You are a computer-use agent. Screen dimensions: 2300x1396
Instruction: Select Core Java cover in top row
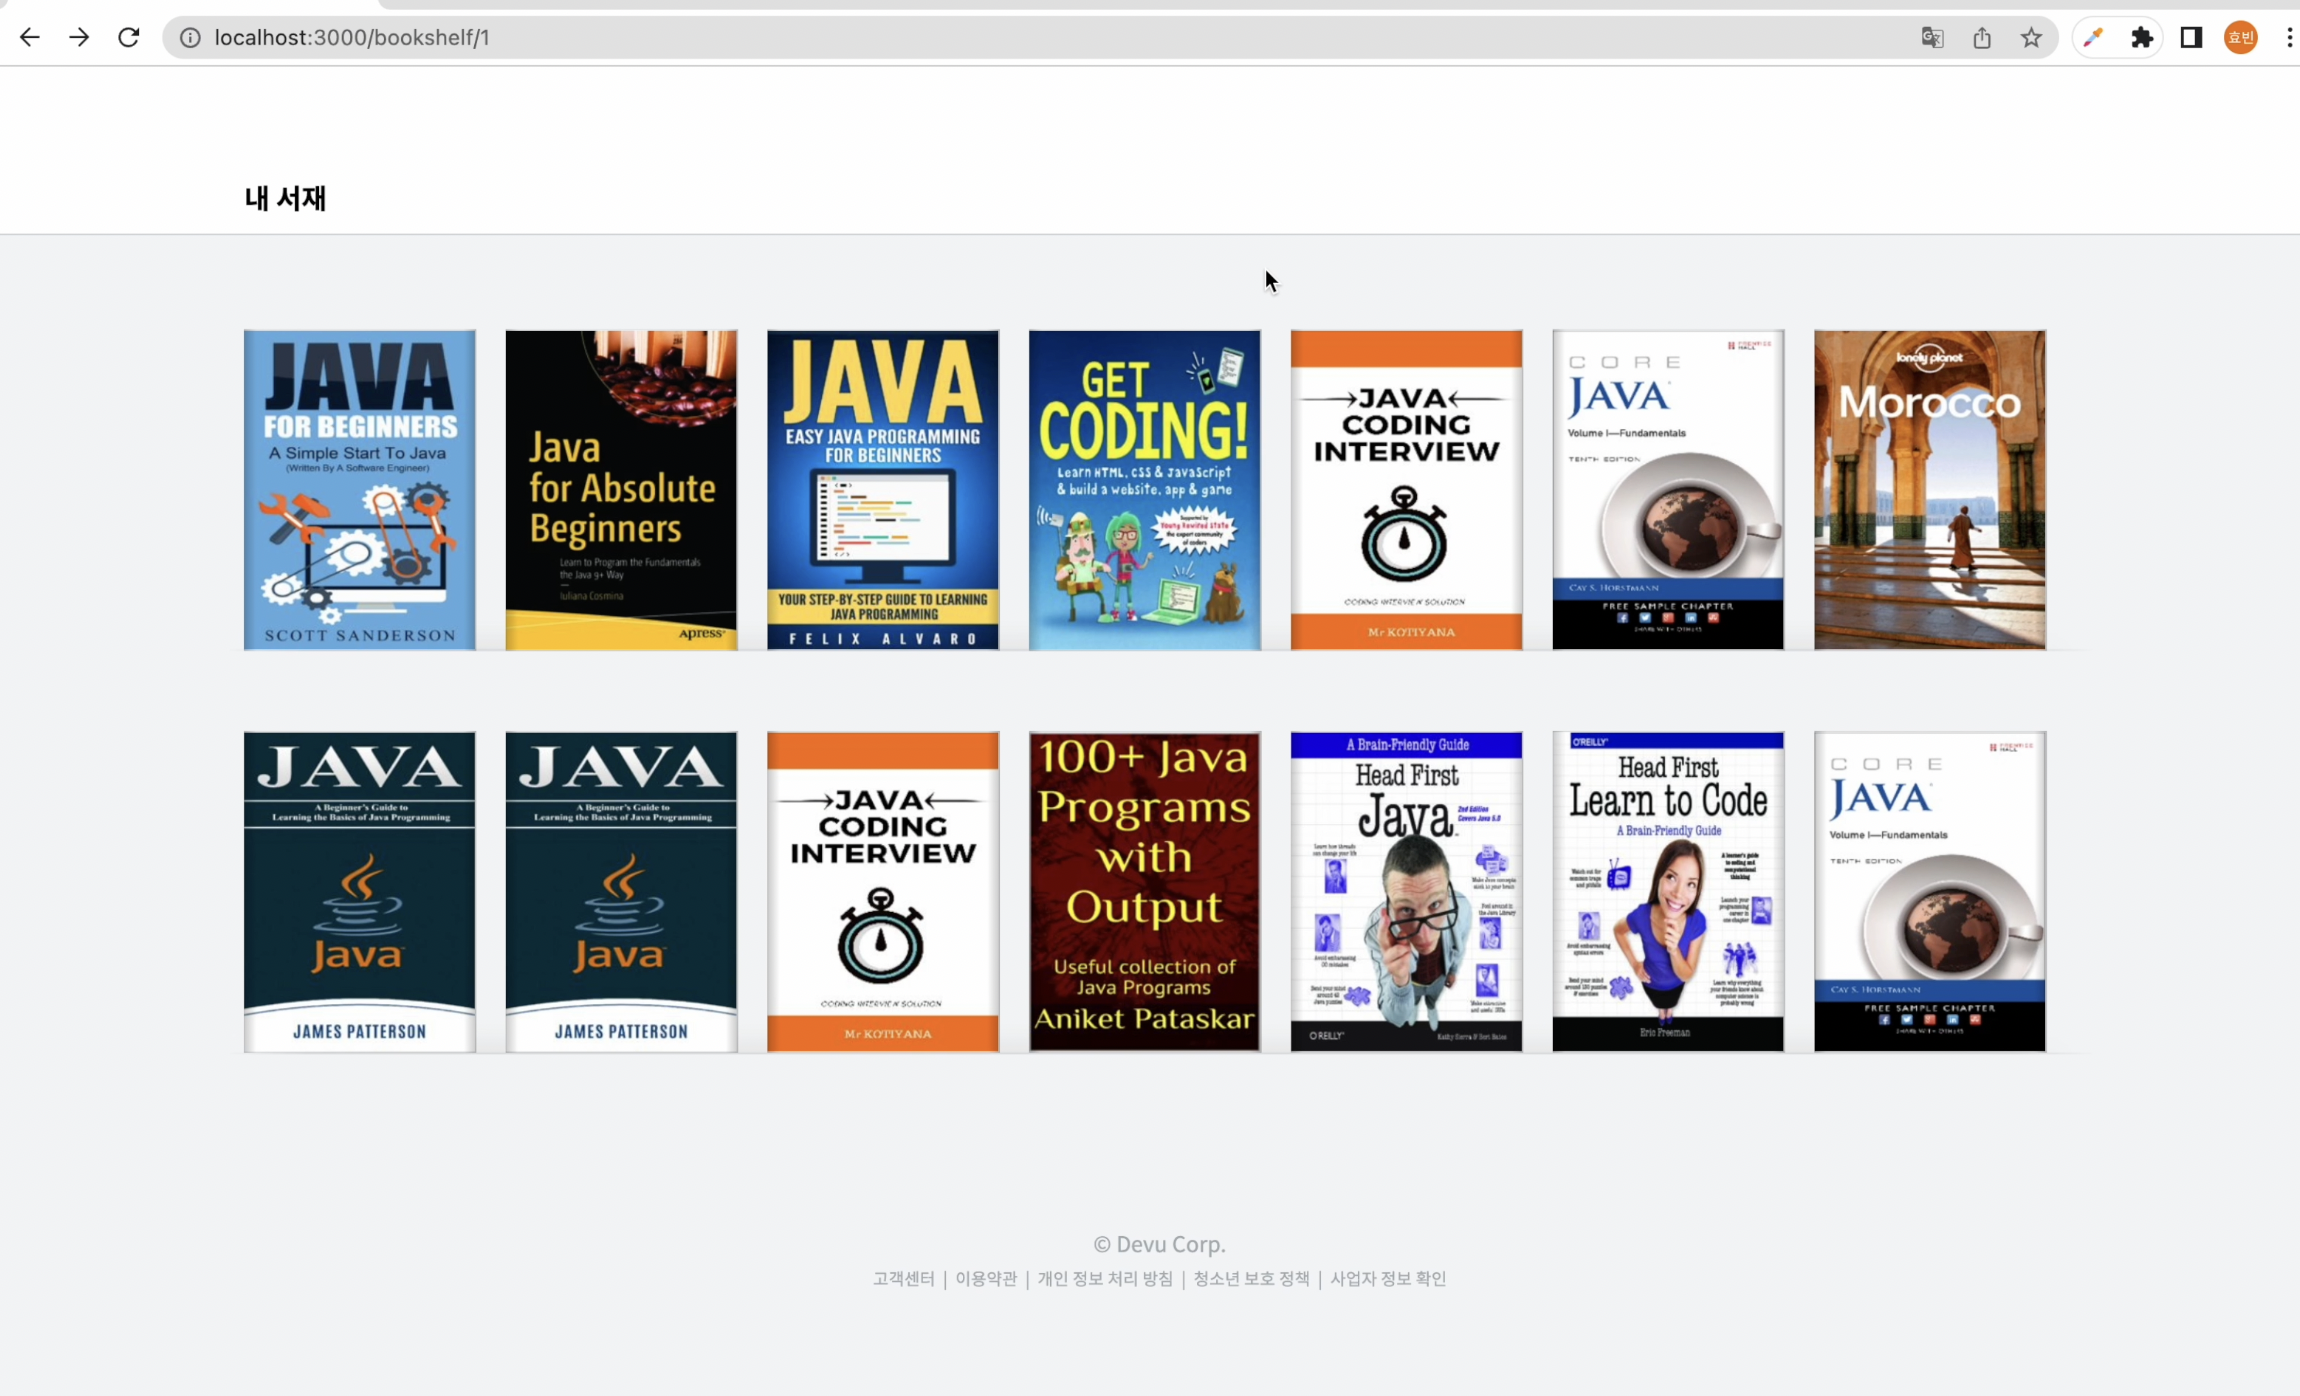click(1668, 490)
